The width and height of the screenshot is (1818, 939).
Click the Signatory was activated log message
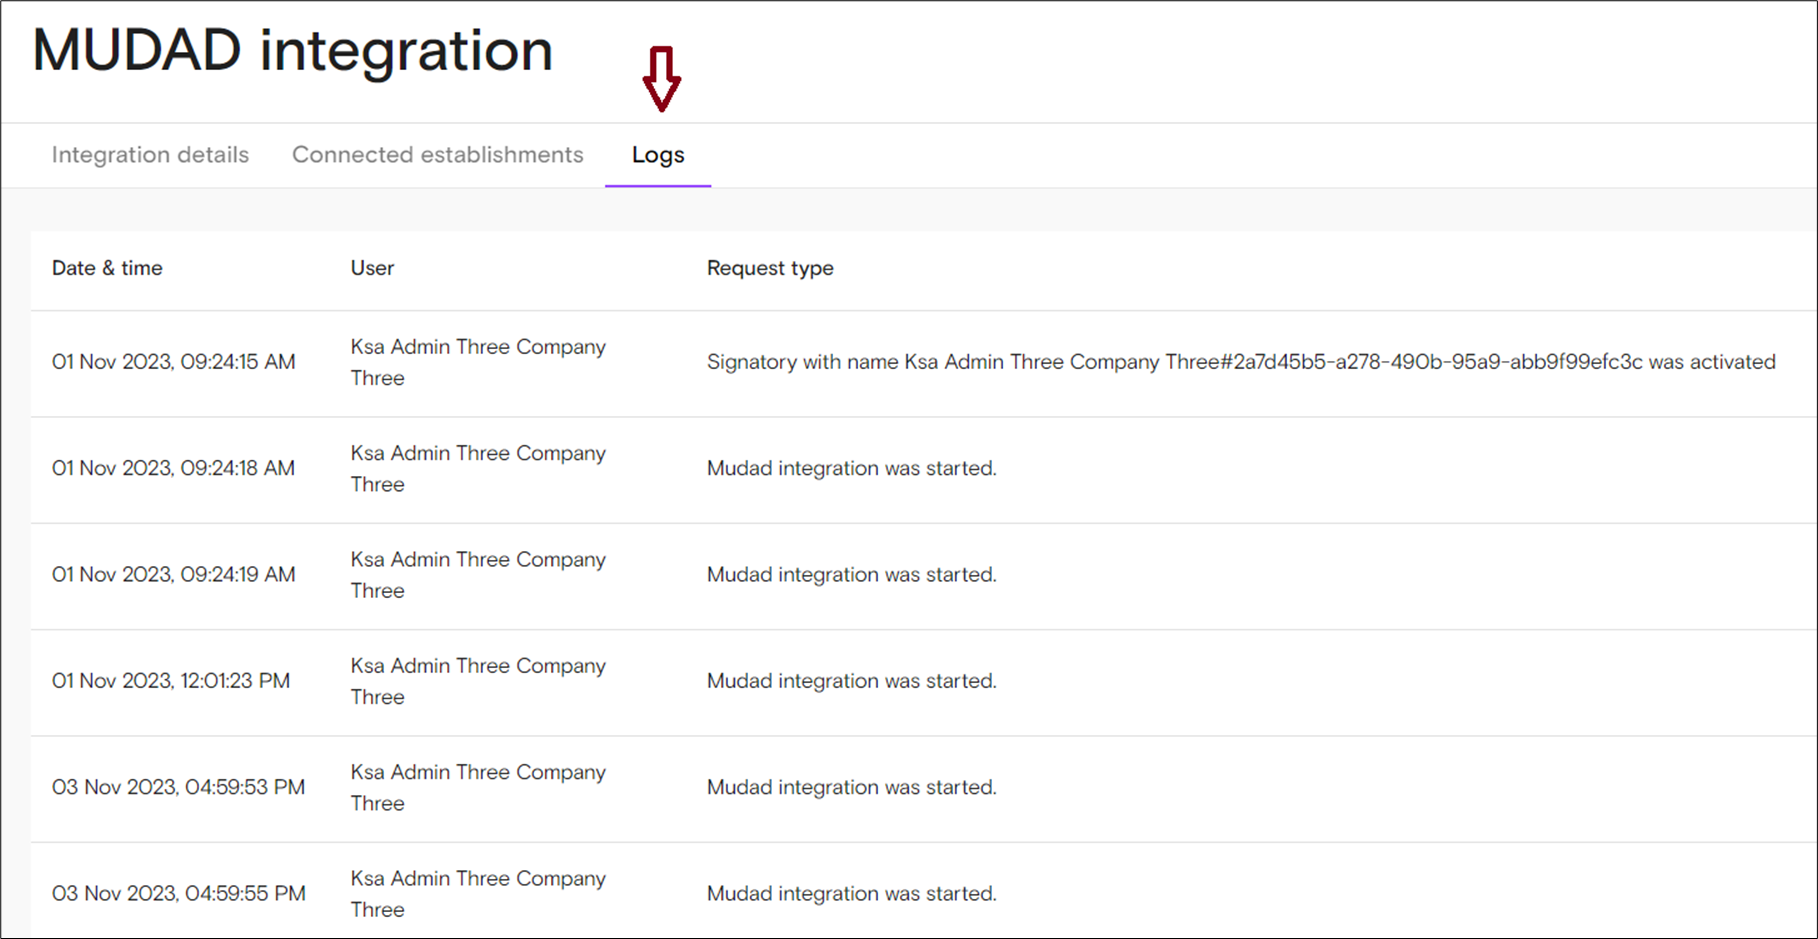pyautogui.click(x=1241, y=362)
